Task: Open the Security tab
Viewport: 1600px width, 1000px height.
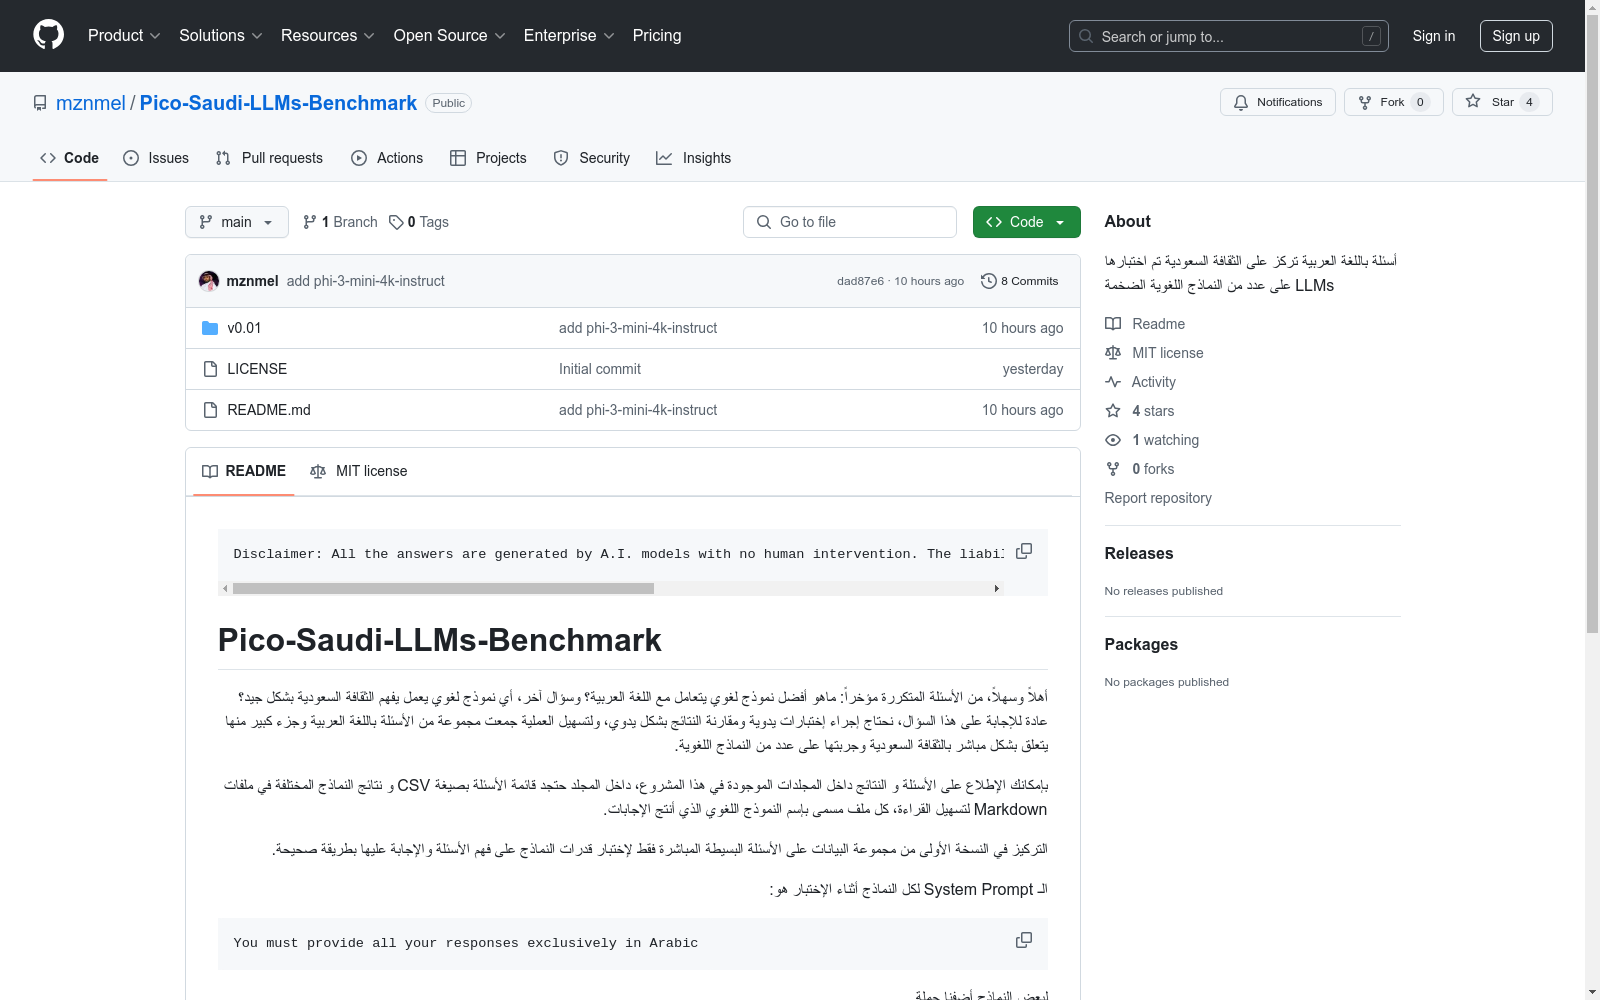Action: (x=592, y=158)
